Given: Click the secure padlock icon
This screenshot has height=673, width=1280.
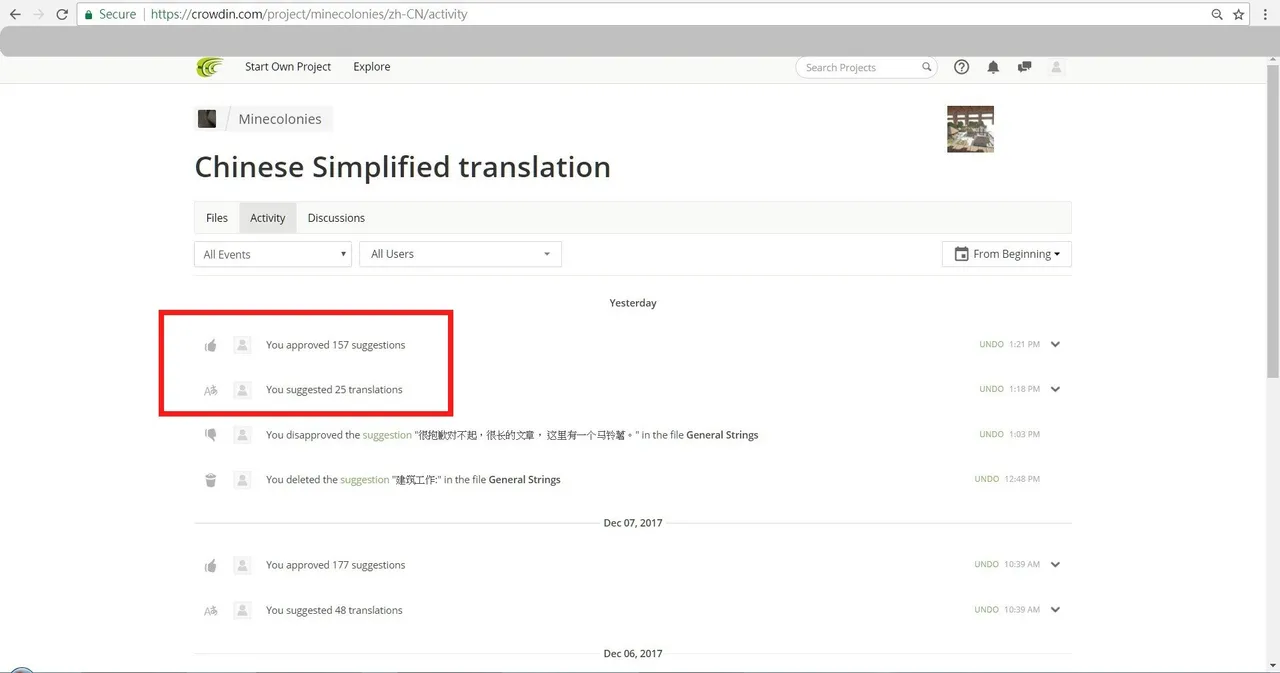Looking at the screenshot, I should click(x=88, y=14).
